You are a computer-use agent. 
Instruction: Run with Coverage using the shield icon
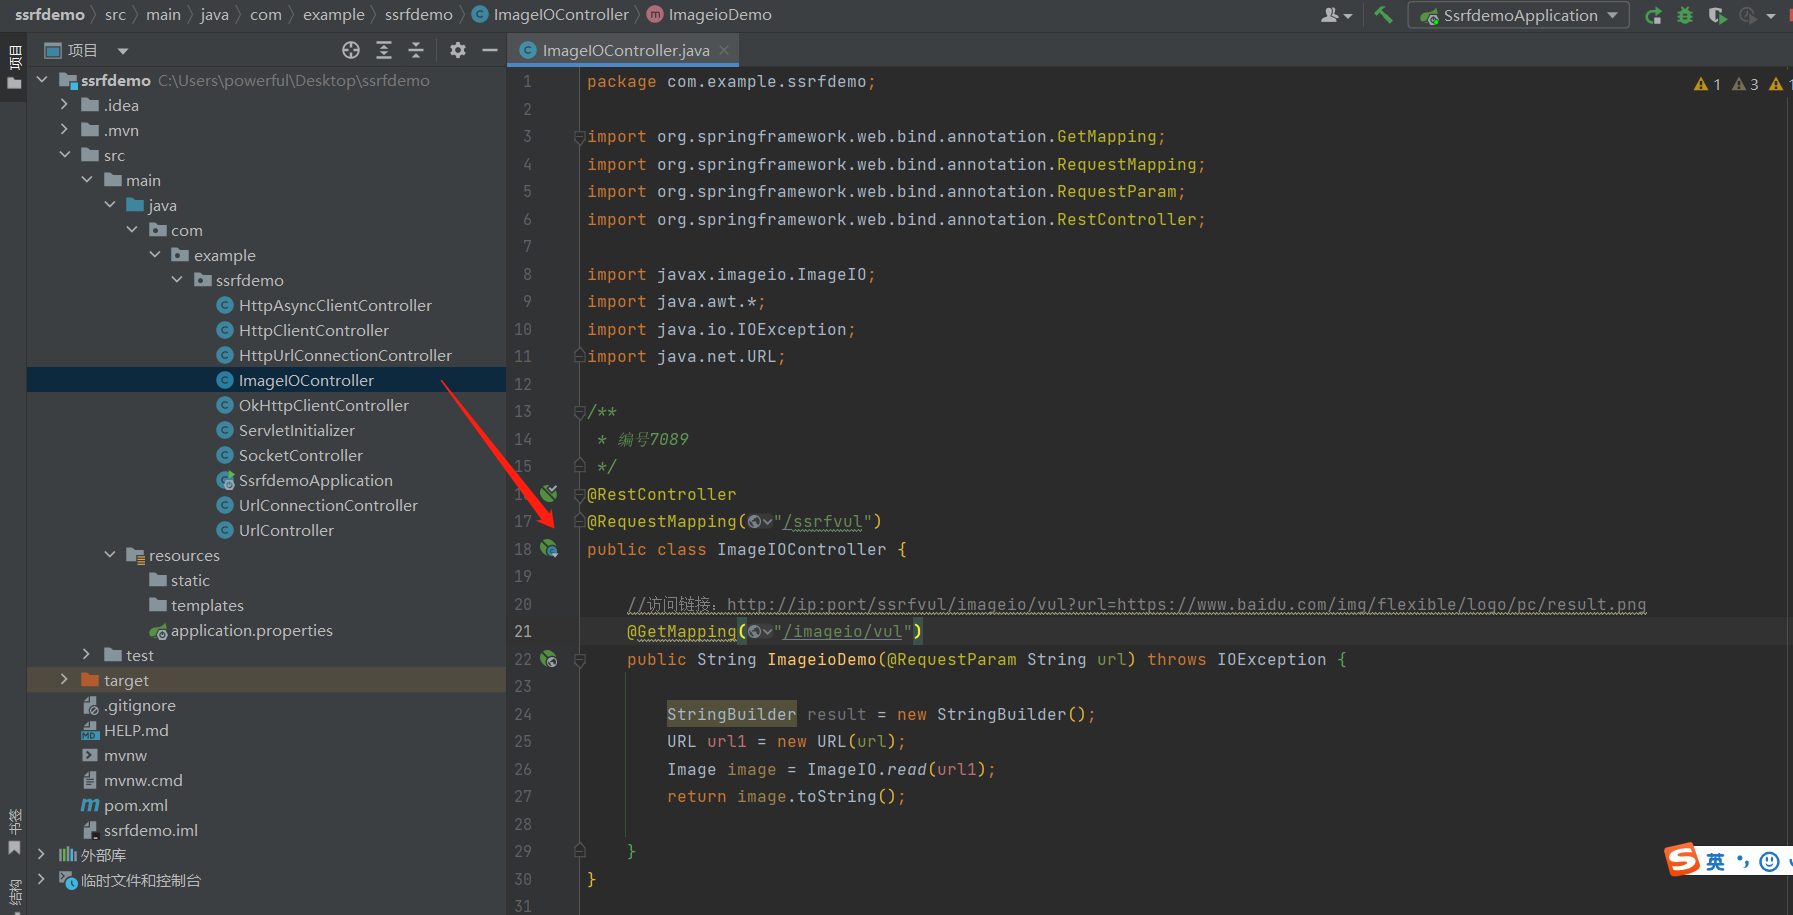(x=1717, y=15)
